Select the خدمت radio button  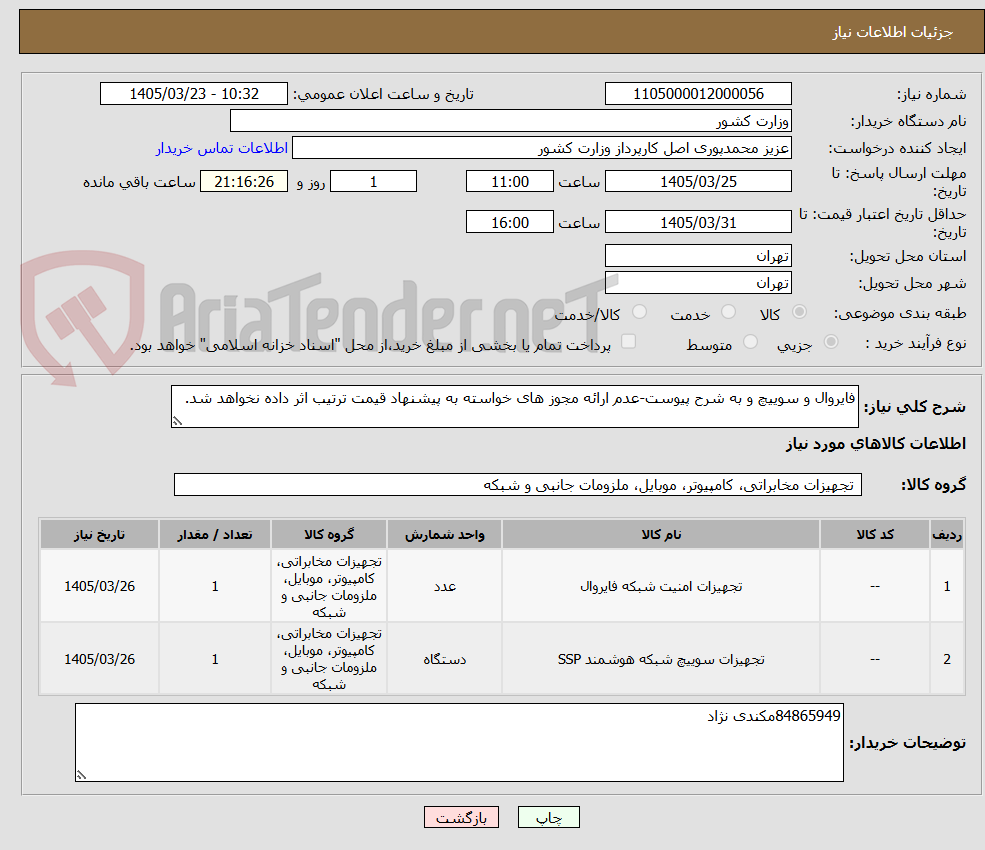tap(728, 312)
